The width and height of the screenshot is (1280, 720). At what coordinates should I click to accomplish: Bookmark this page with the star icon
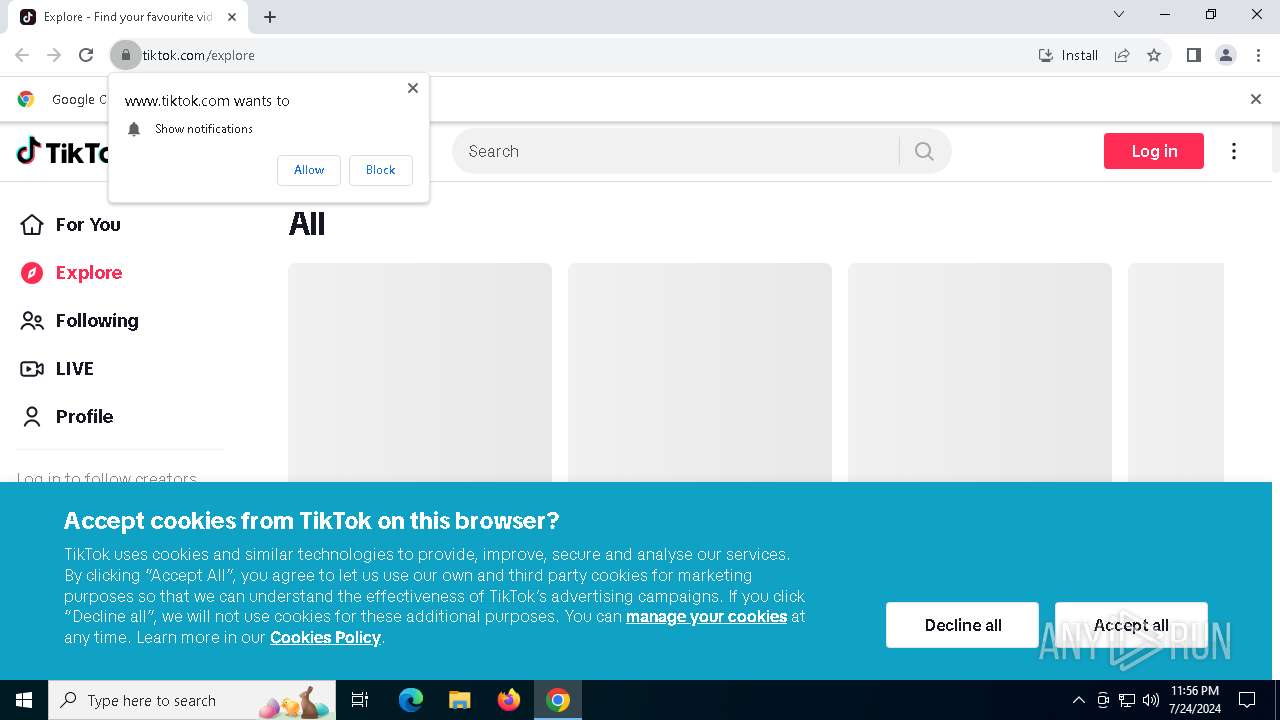tap(1154, 55)
